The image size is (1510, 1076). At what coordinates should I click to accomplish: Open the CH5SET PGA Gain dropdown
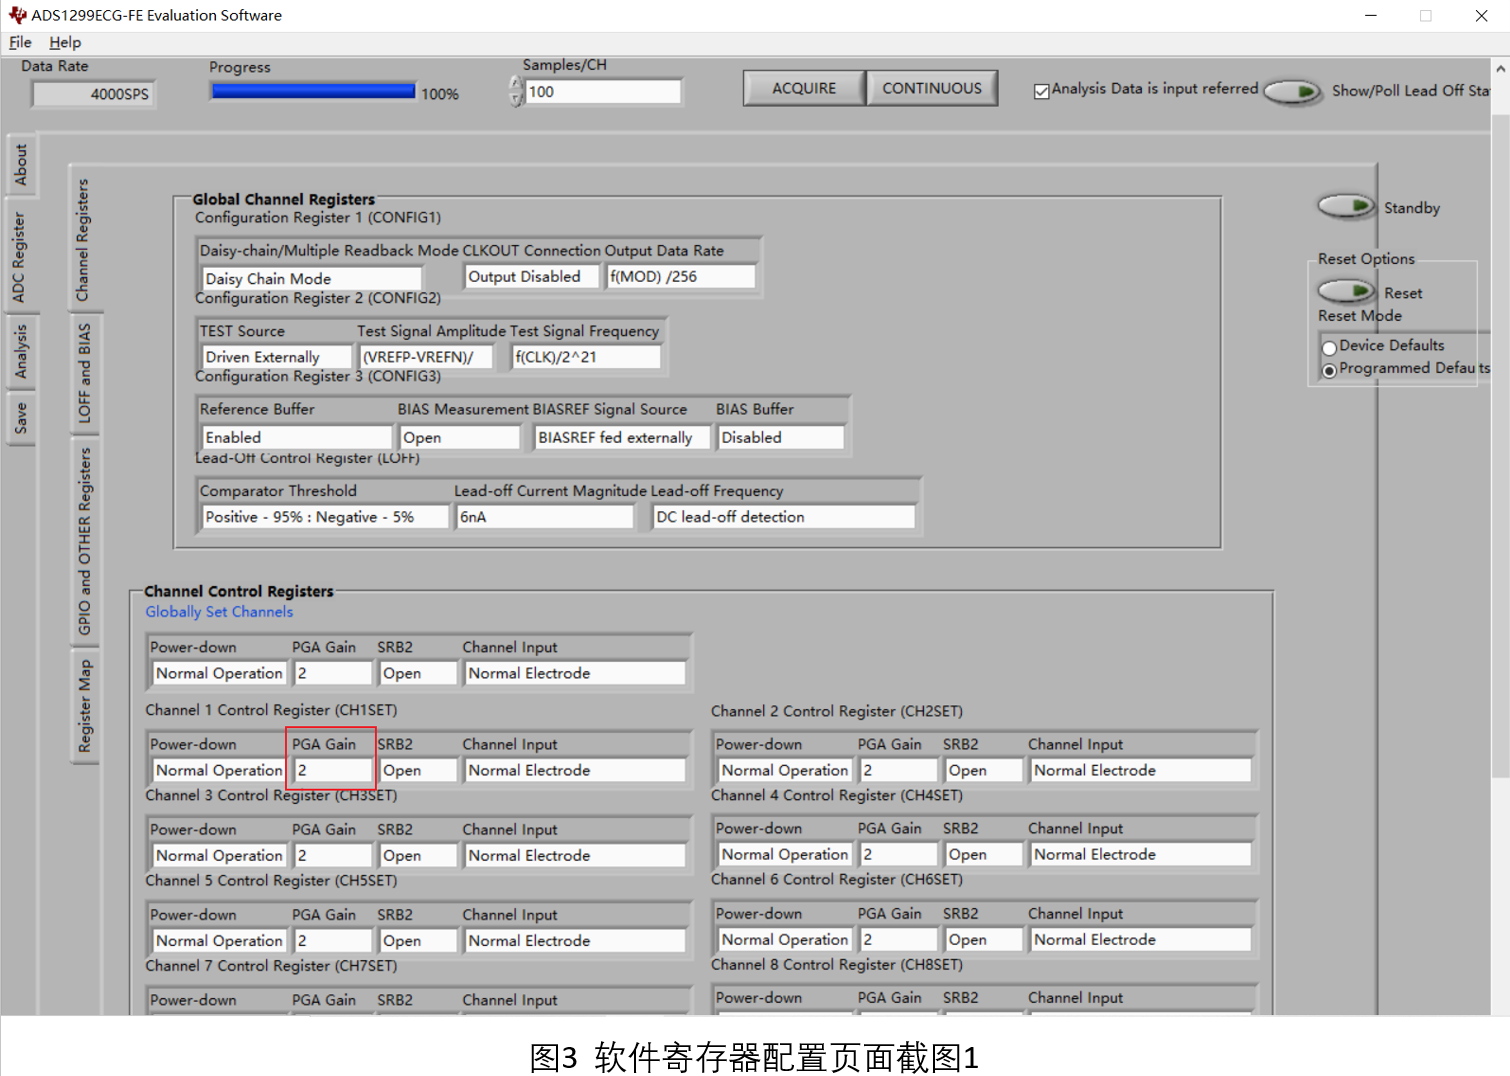(x=333, y=940)
